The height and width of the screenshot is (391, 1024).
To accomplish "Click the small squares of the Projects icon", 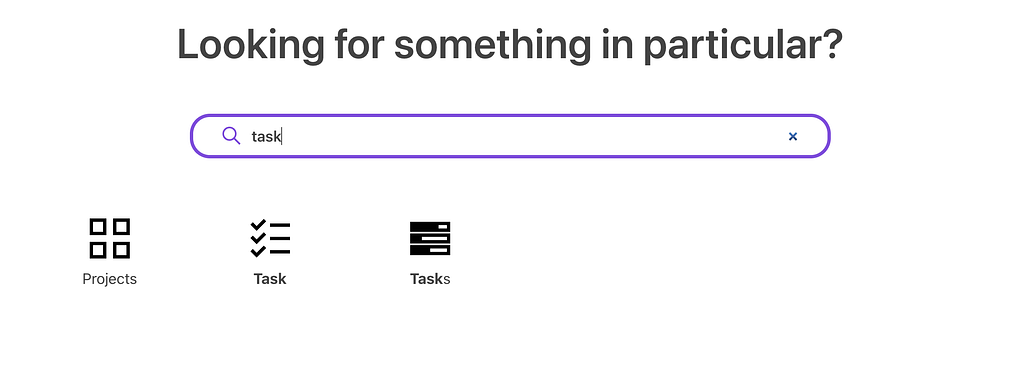I will point(110,238).
